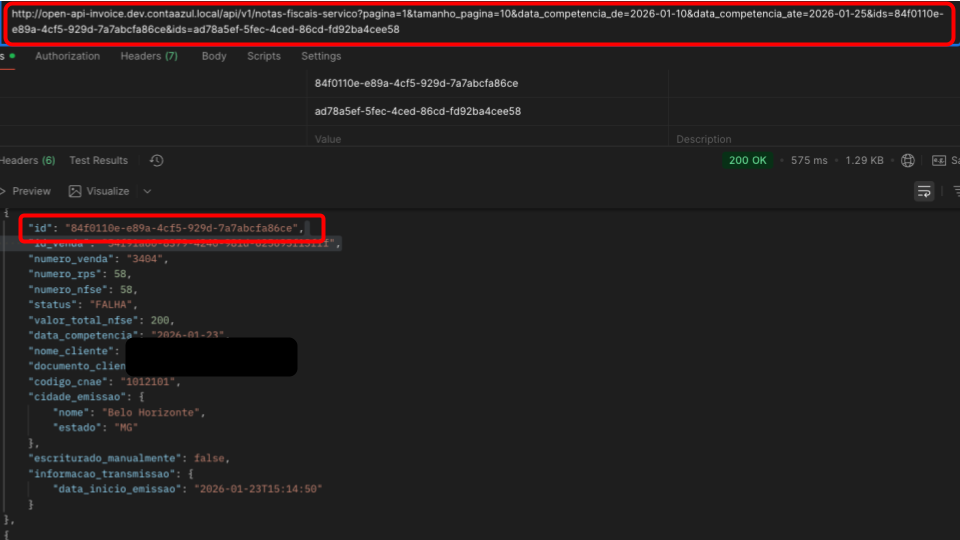Click the empty Description placeholder field
The height and width of the screenshot is (540, 960).
click(814, 140)
